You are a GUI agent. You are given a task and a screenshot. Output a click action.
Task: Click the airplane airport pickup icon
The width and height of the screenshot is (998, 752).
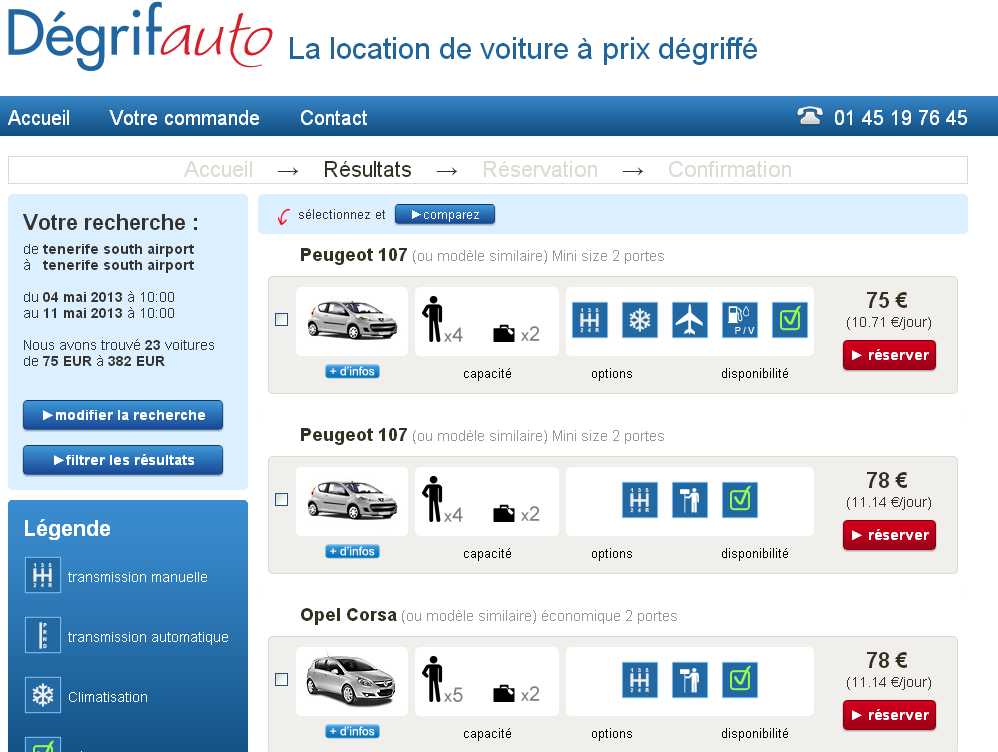tap(690, 320)
